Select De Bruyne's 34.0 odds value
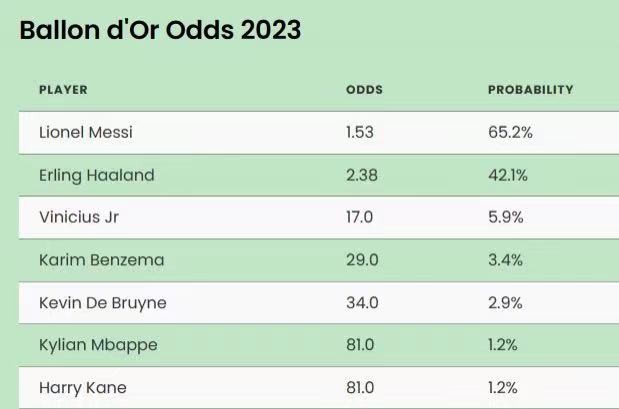619x409 pixels. (362, 303)
